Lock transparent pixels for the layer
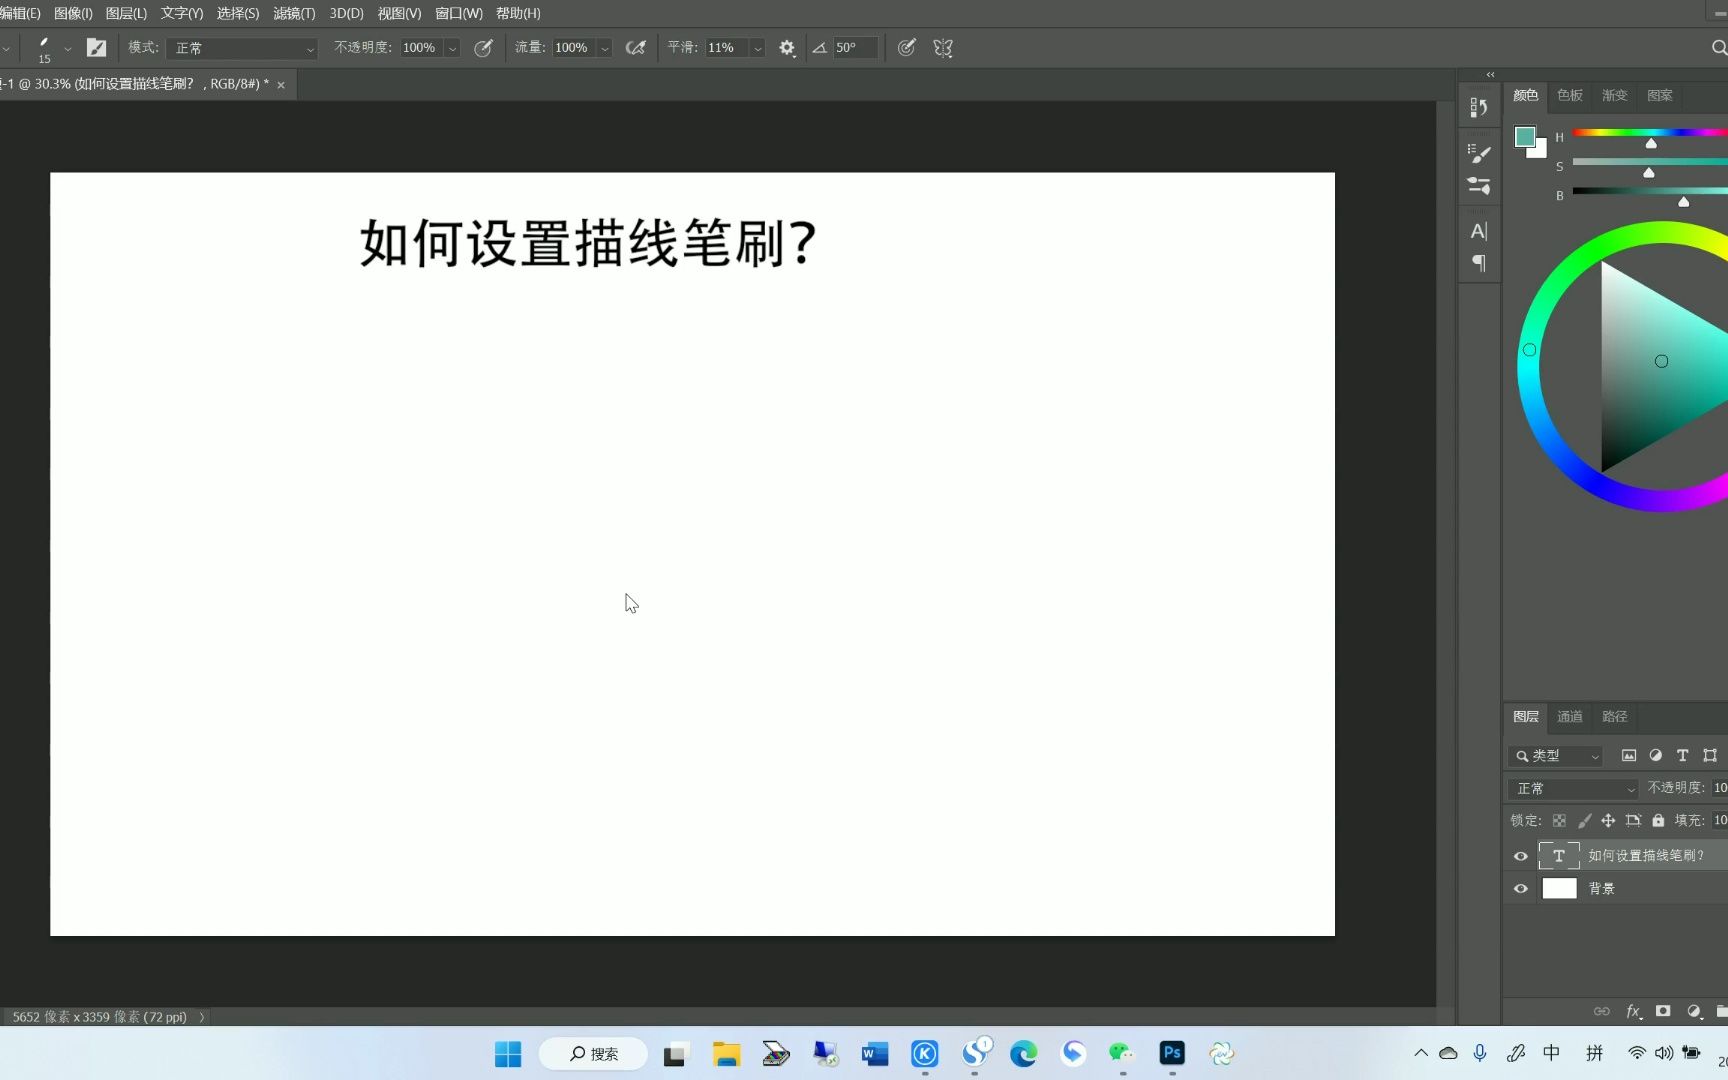Viewport: 1728px width, 1080px height. 1560,820
